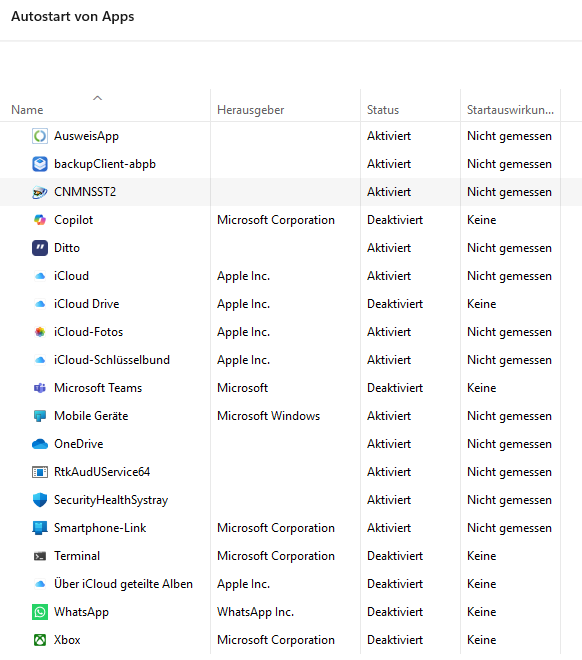Screen dimensions: 582x660
Task: Select the Copilot entry name
Action: pos(74,220)
